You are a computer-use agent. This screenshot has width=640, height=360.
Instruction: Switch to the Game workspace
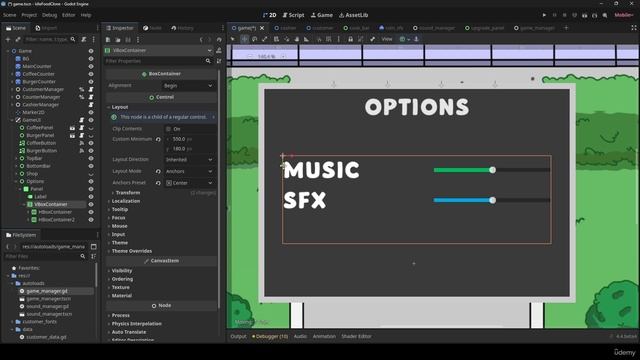pyautogui.click(x=322, y=15)
